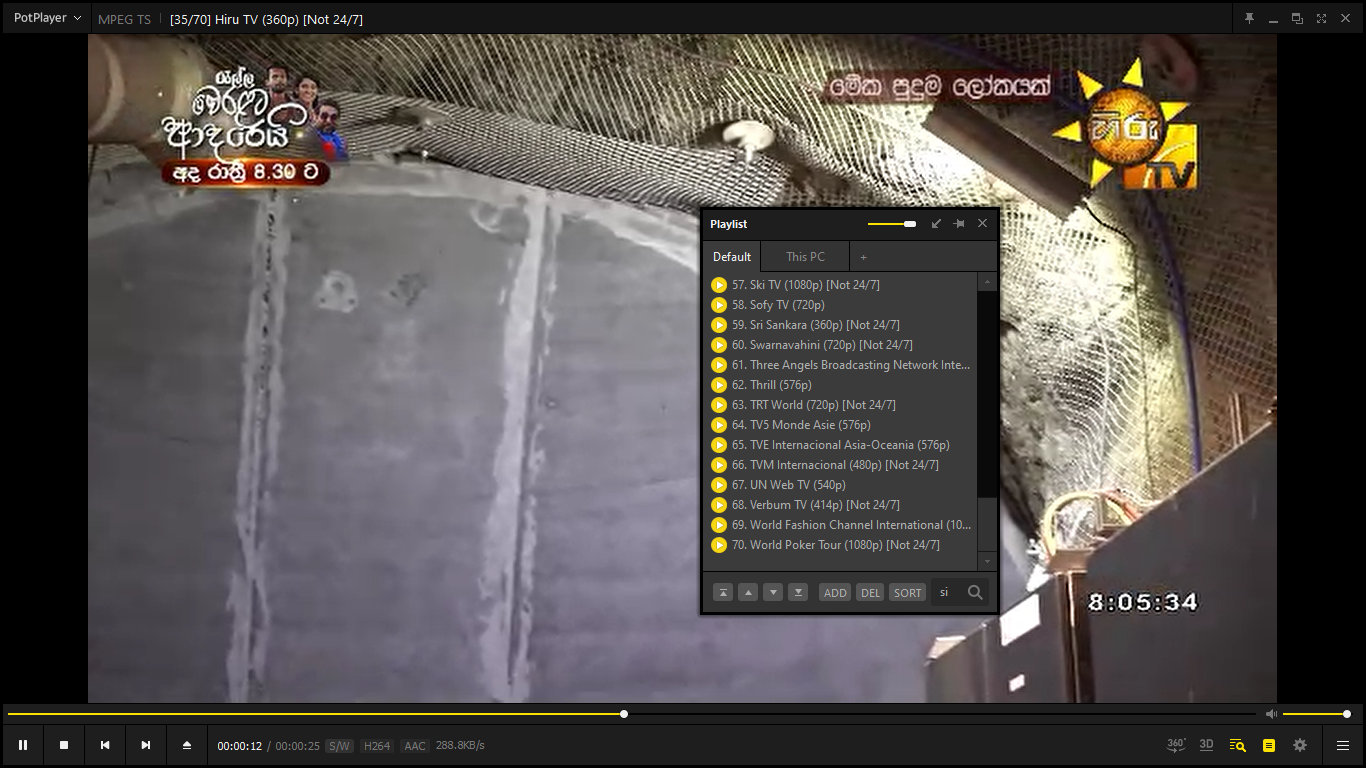Click the S/W decoder indicator
The width and height of the screenshot is (1366, 768).
tap(340, 746)
